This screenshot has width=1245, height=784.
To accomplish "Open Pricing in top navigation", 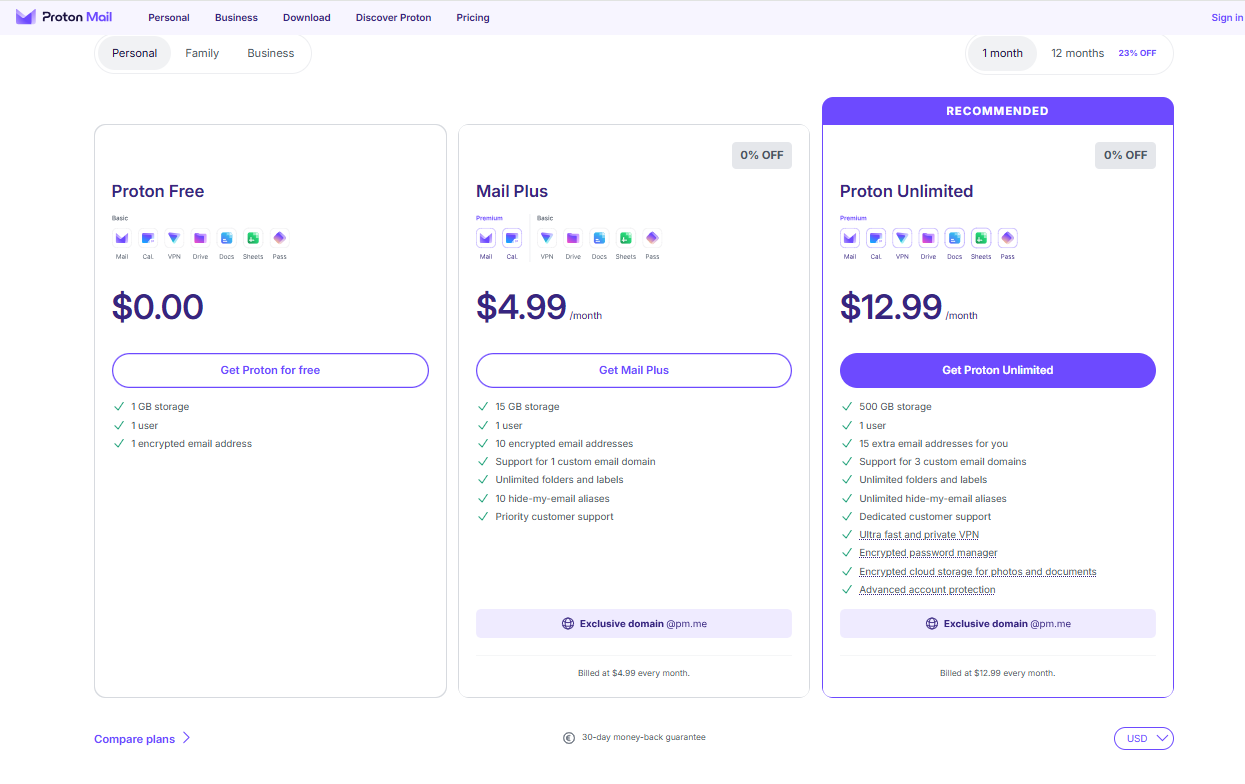I will click(x=473, y=17).
